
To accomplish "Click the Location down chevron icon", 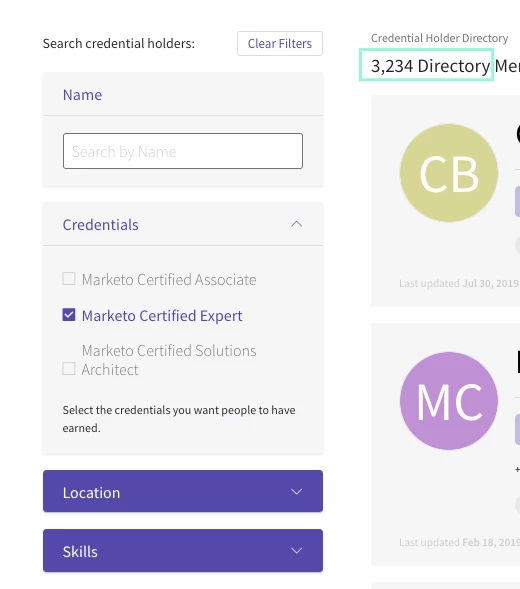I will pos(296,492).
